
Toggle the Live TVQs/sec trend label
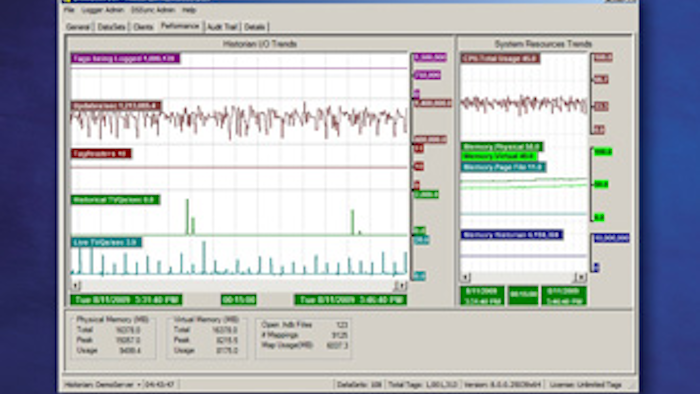click(106, 242)
